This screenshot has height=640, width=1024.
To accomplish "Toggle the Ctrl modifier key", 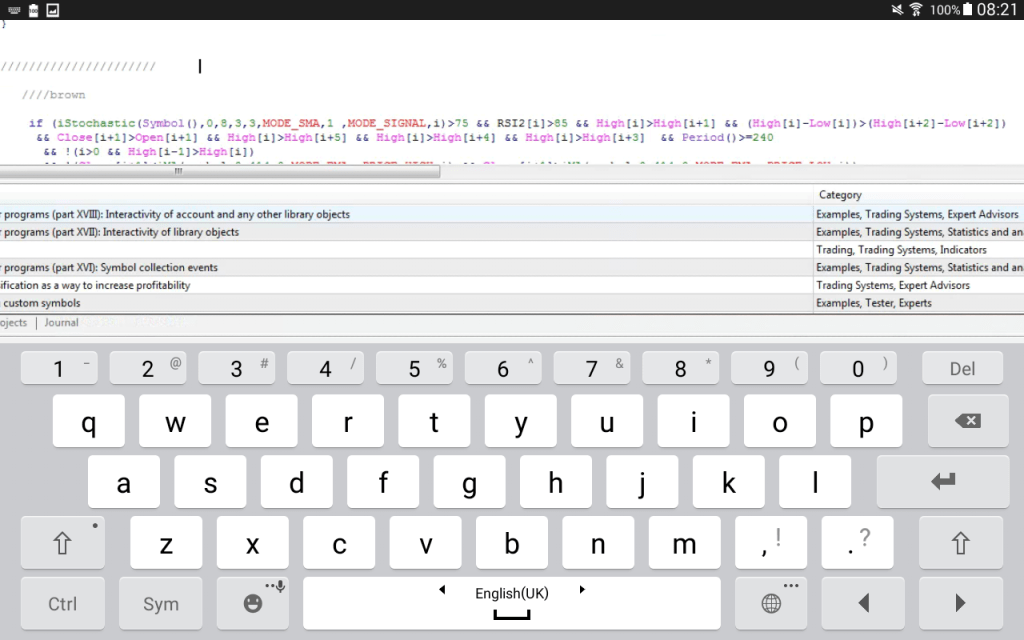I will 62,603.
